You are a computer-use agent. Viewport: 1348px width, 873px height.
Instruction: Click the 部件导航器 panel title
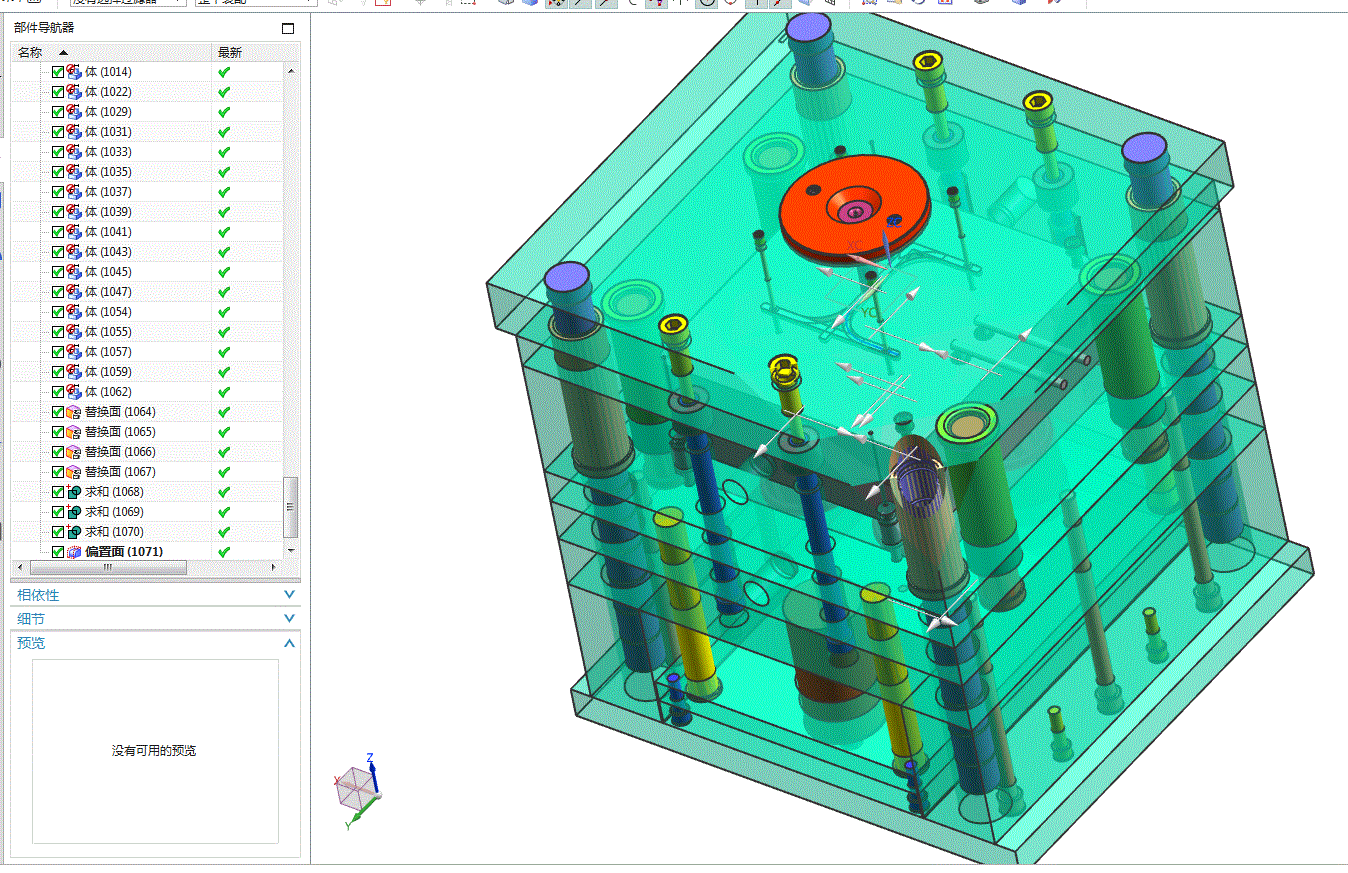point(44,28)
